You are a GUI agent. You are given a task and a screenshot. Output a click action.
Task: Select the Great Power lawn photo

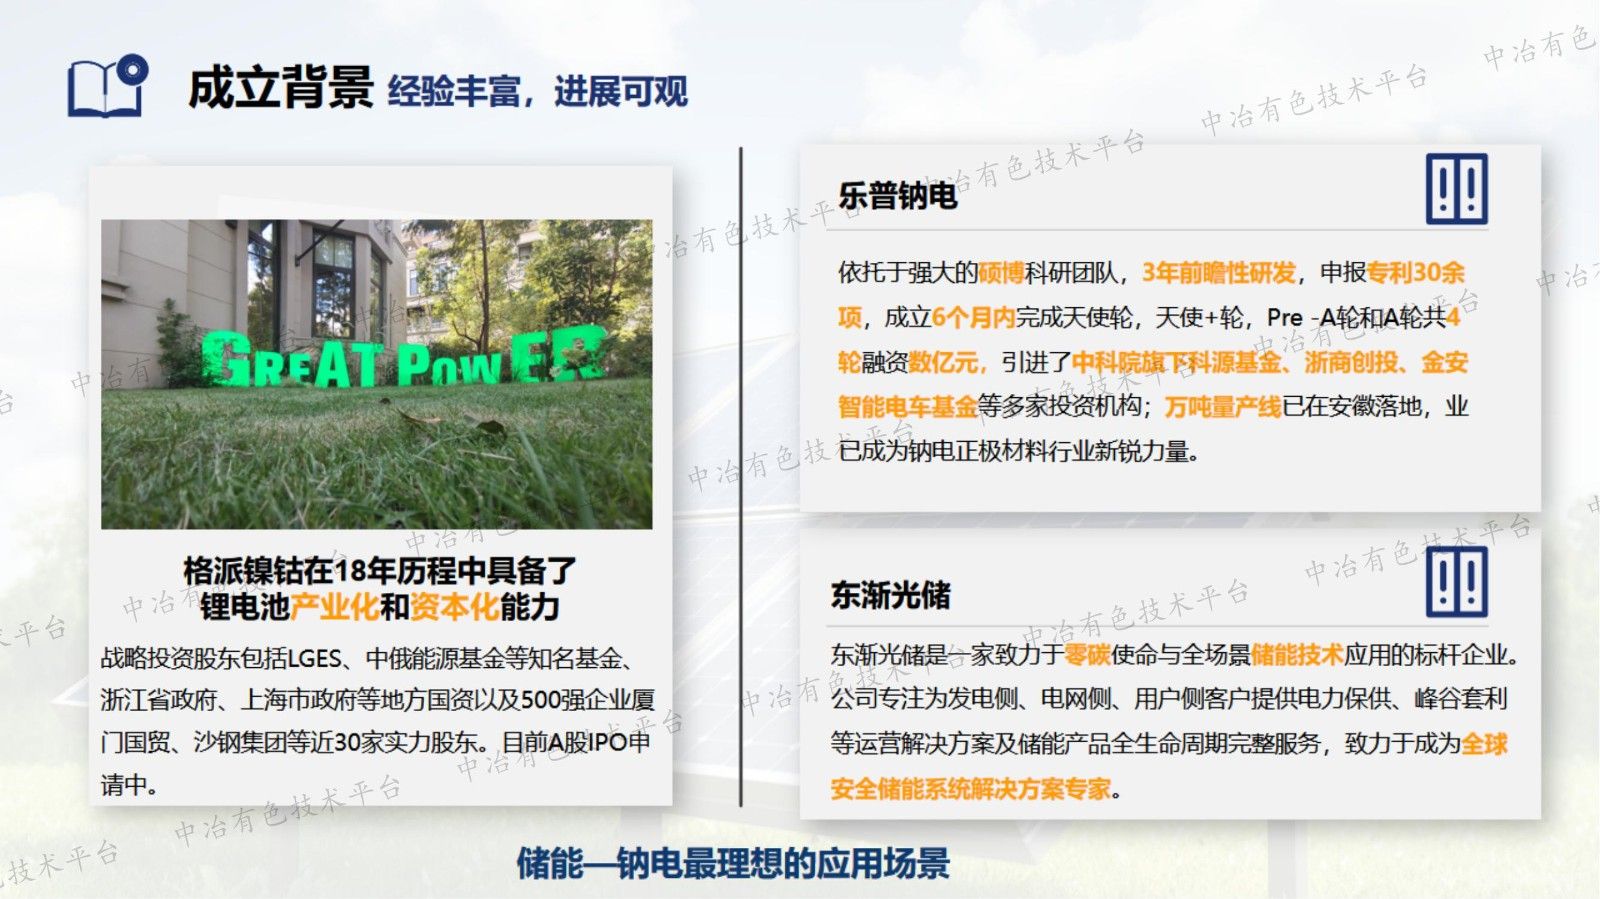point(376,374)
